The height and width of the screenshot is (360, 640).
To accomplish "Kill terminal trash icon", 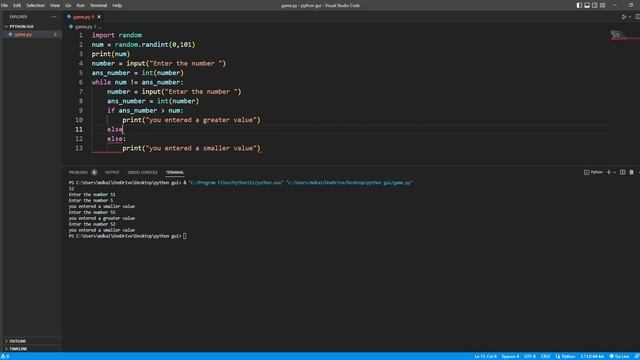I will click(631, 172).
